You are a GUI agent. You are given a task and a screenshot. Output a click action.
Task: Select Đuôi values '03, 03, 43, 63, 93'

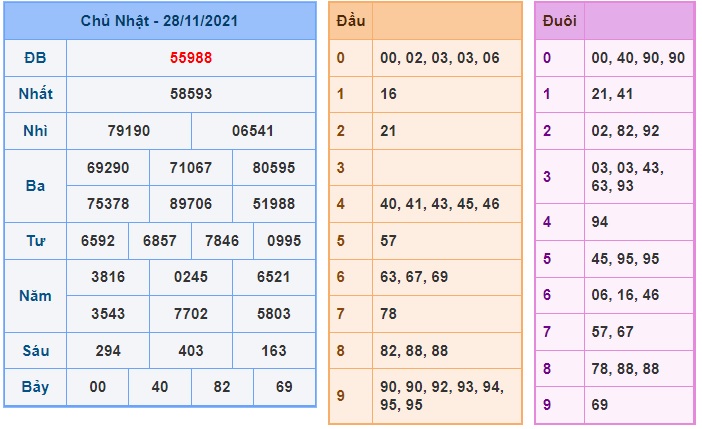coord(627,176)
